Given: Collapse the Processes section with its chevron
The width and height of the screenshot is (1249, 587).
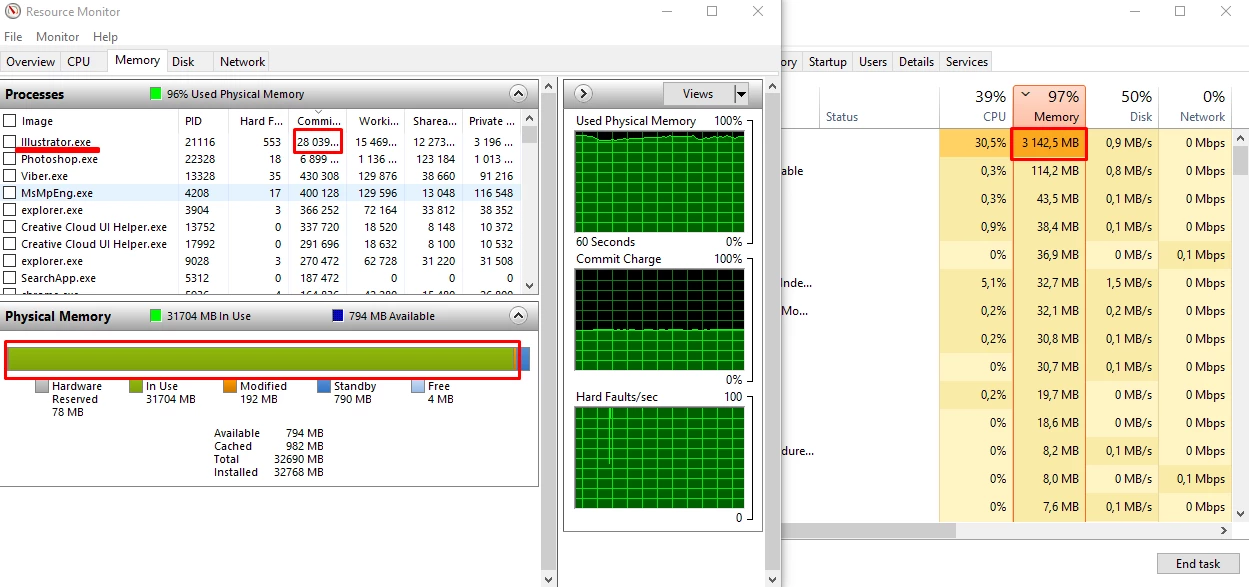Looking at the screenshot, I should (518, 94).
